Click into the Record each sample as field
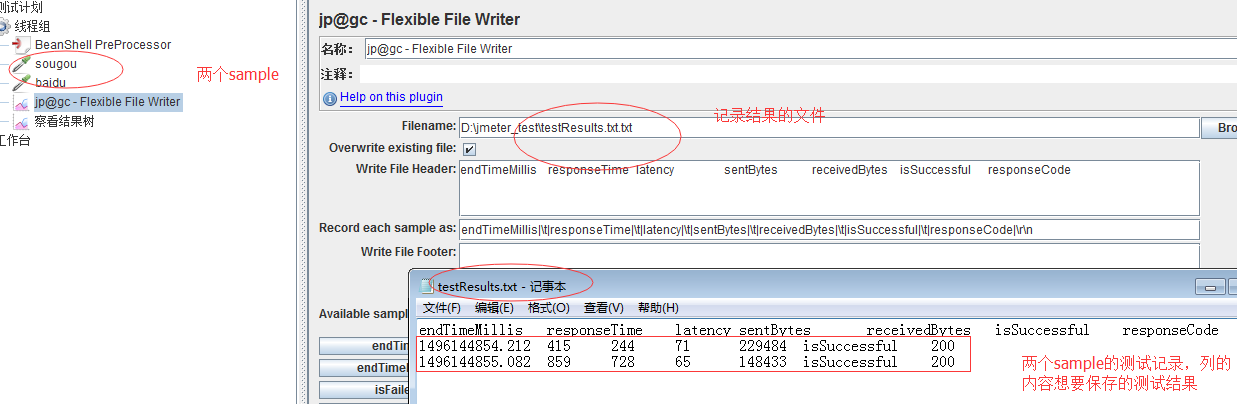Image resolution: width=1237 pixels, height=404 pixels. pos(828,229)
